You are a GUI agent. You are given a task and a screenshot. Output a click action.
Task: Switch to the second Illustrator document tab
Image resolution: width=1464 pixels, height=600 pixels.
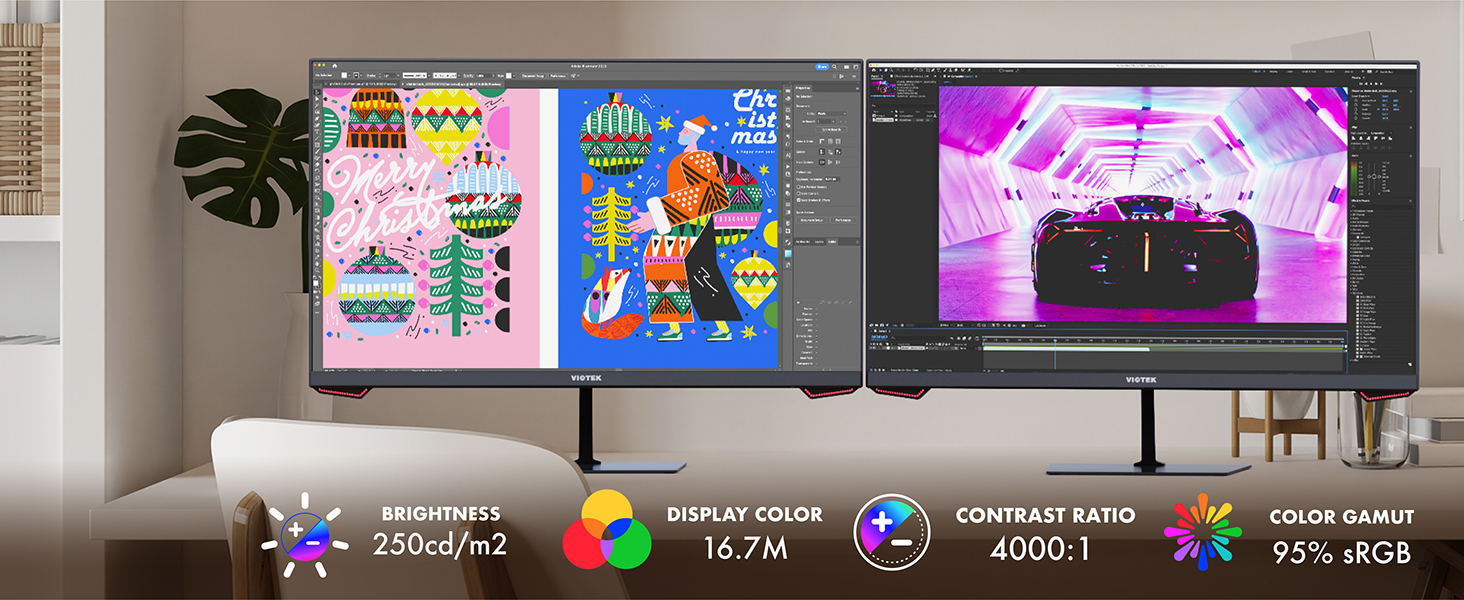point(451,84)
